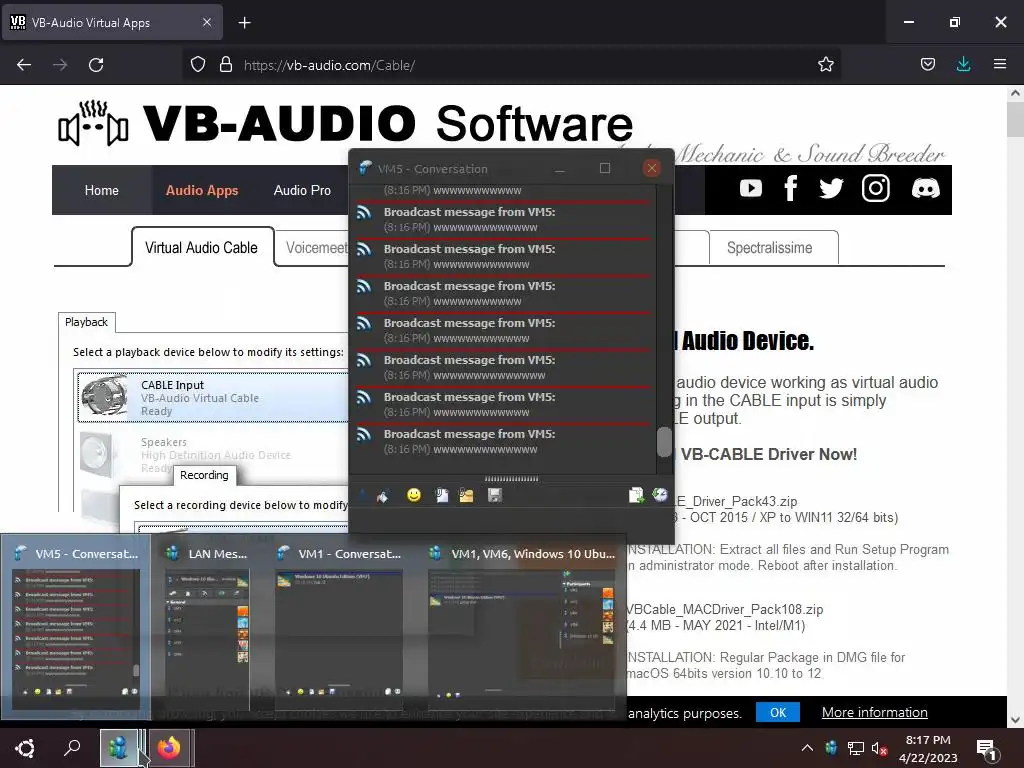
Task: Select VM1, VM6 group chat thumbnail
Action: (522, 626)
